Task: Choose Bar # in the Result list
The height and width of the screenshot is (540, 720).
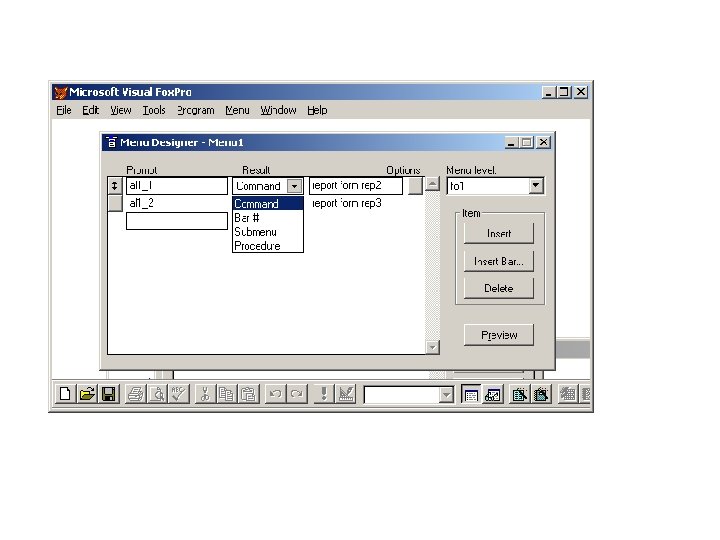Action: [268, 218]
